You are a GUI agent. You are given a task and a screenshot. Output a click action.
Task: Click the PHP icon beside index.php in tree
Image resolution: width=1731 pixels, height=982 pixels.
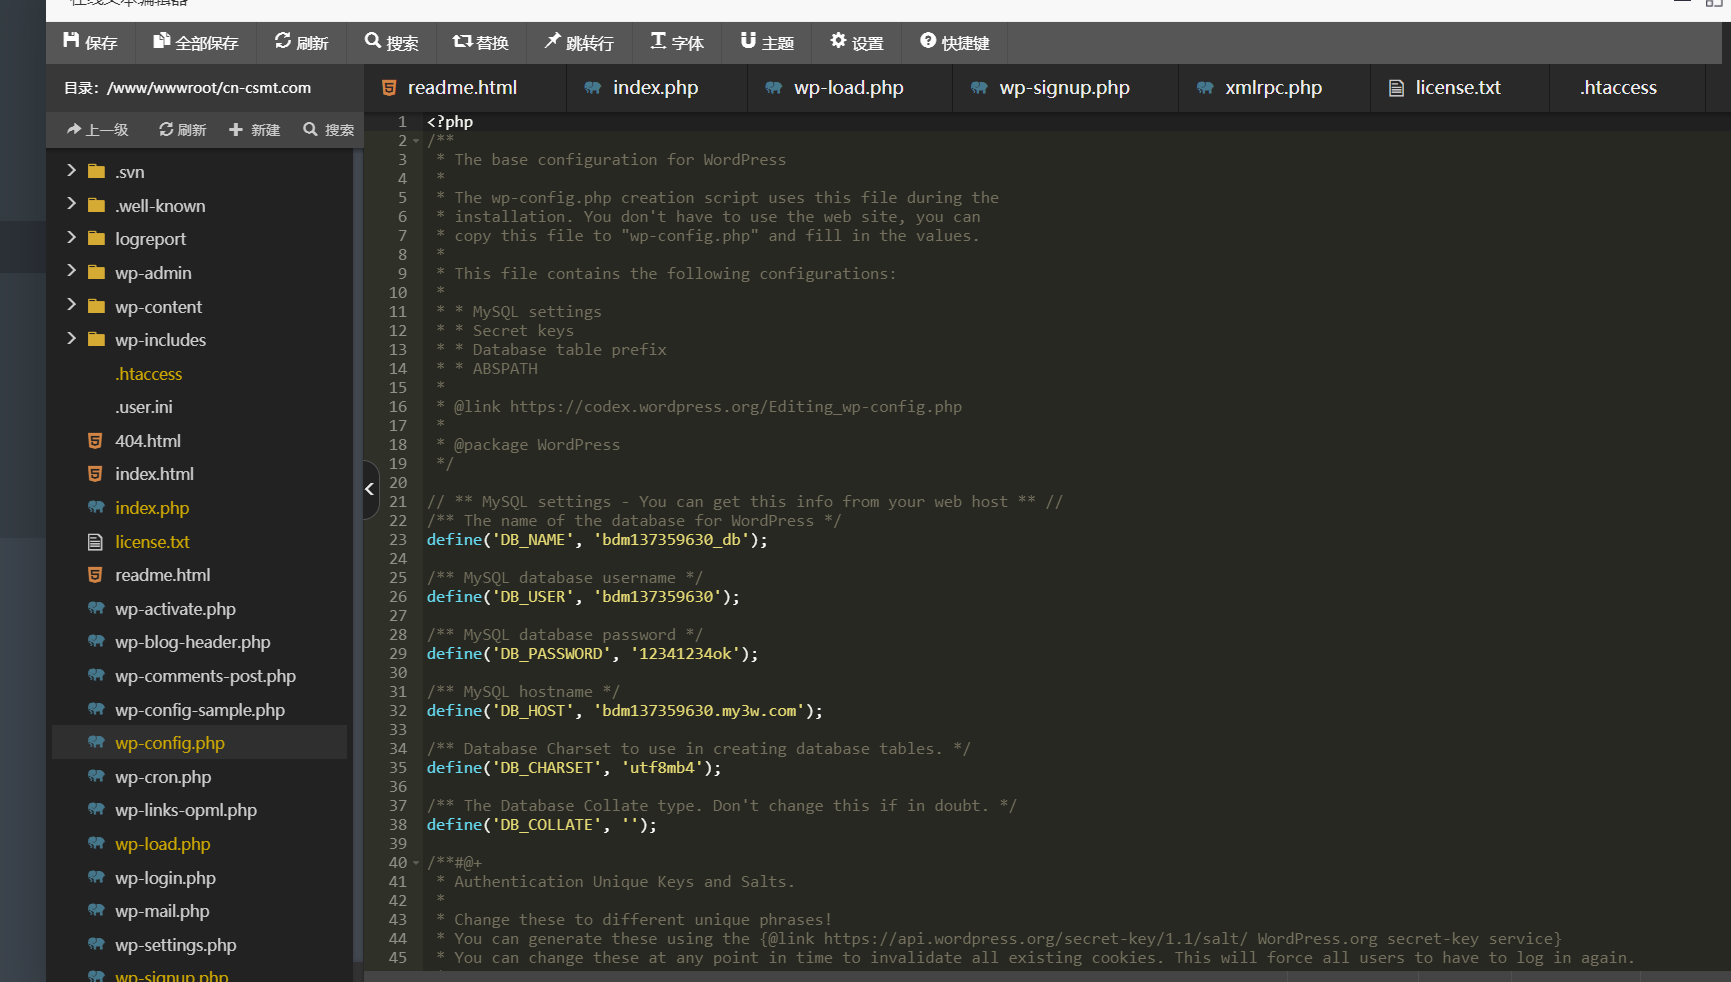(96, 507)
